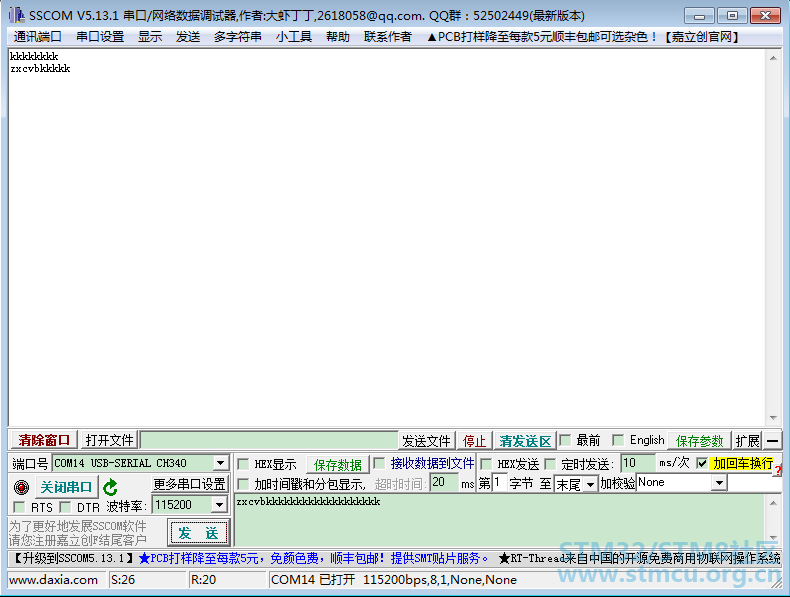Click the file path field beside 打开文件
Viewport: 790px width, 597px height.
tap(269, 440)
